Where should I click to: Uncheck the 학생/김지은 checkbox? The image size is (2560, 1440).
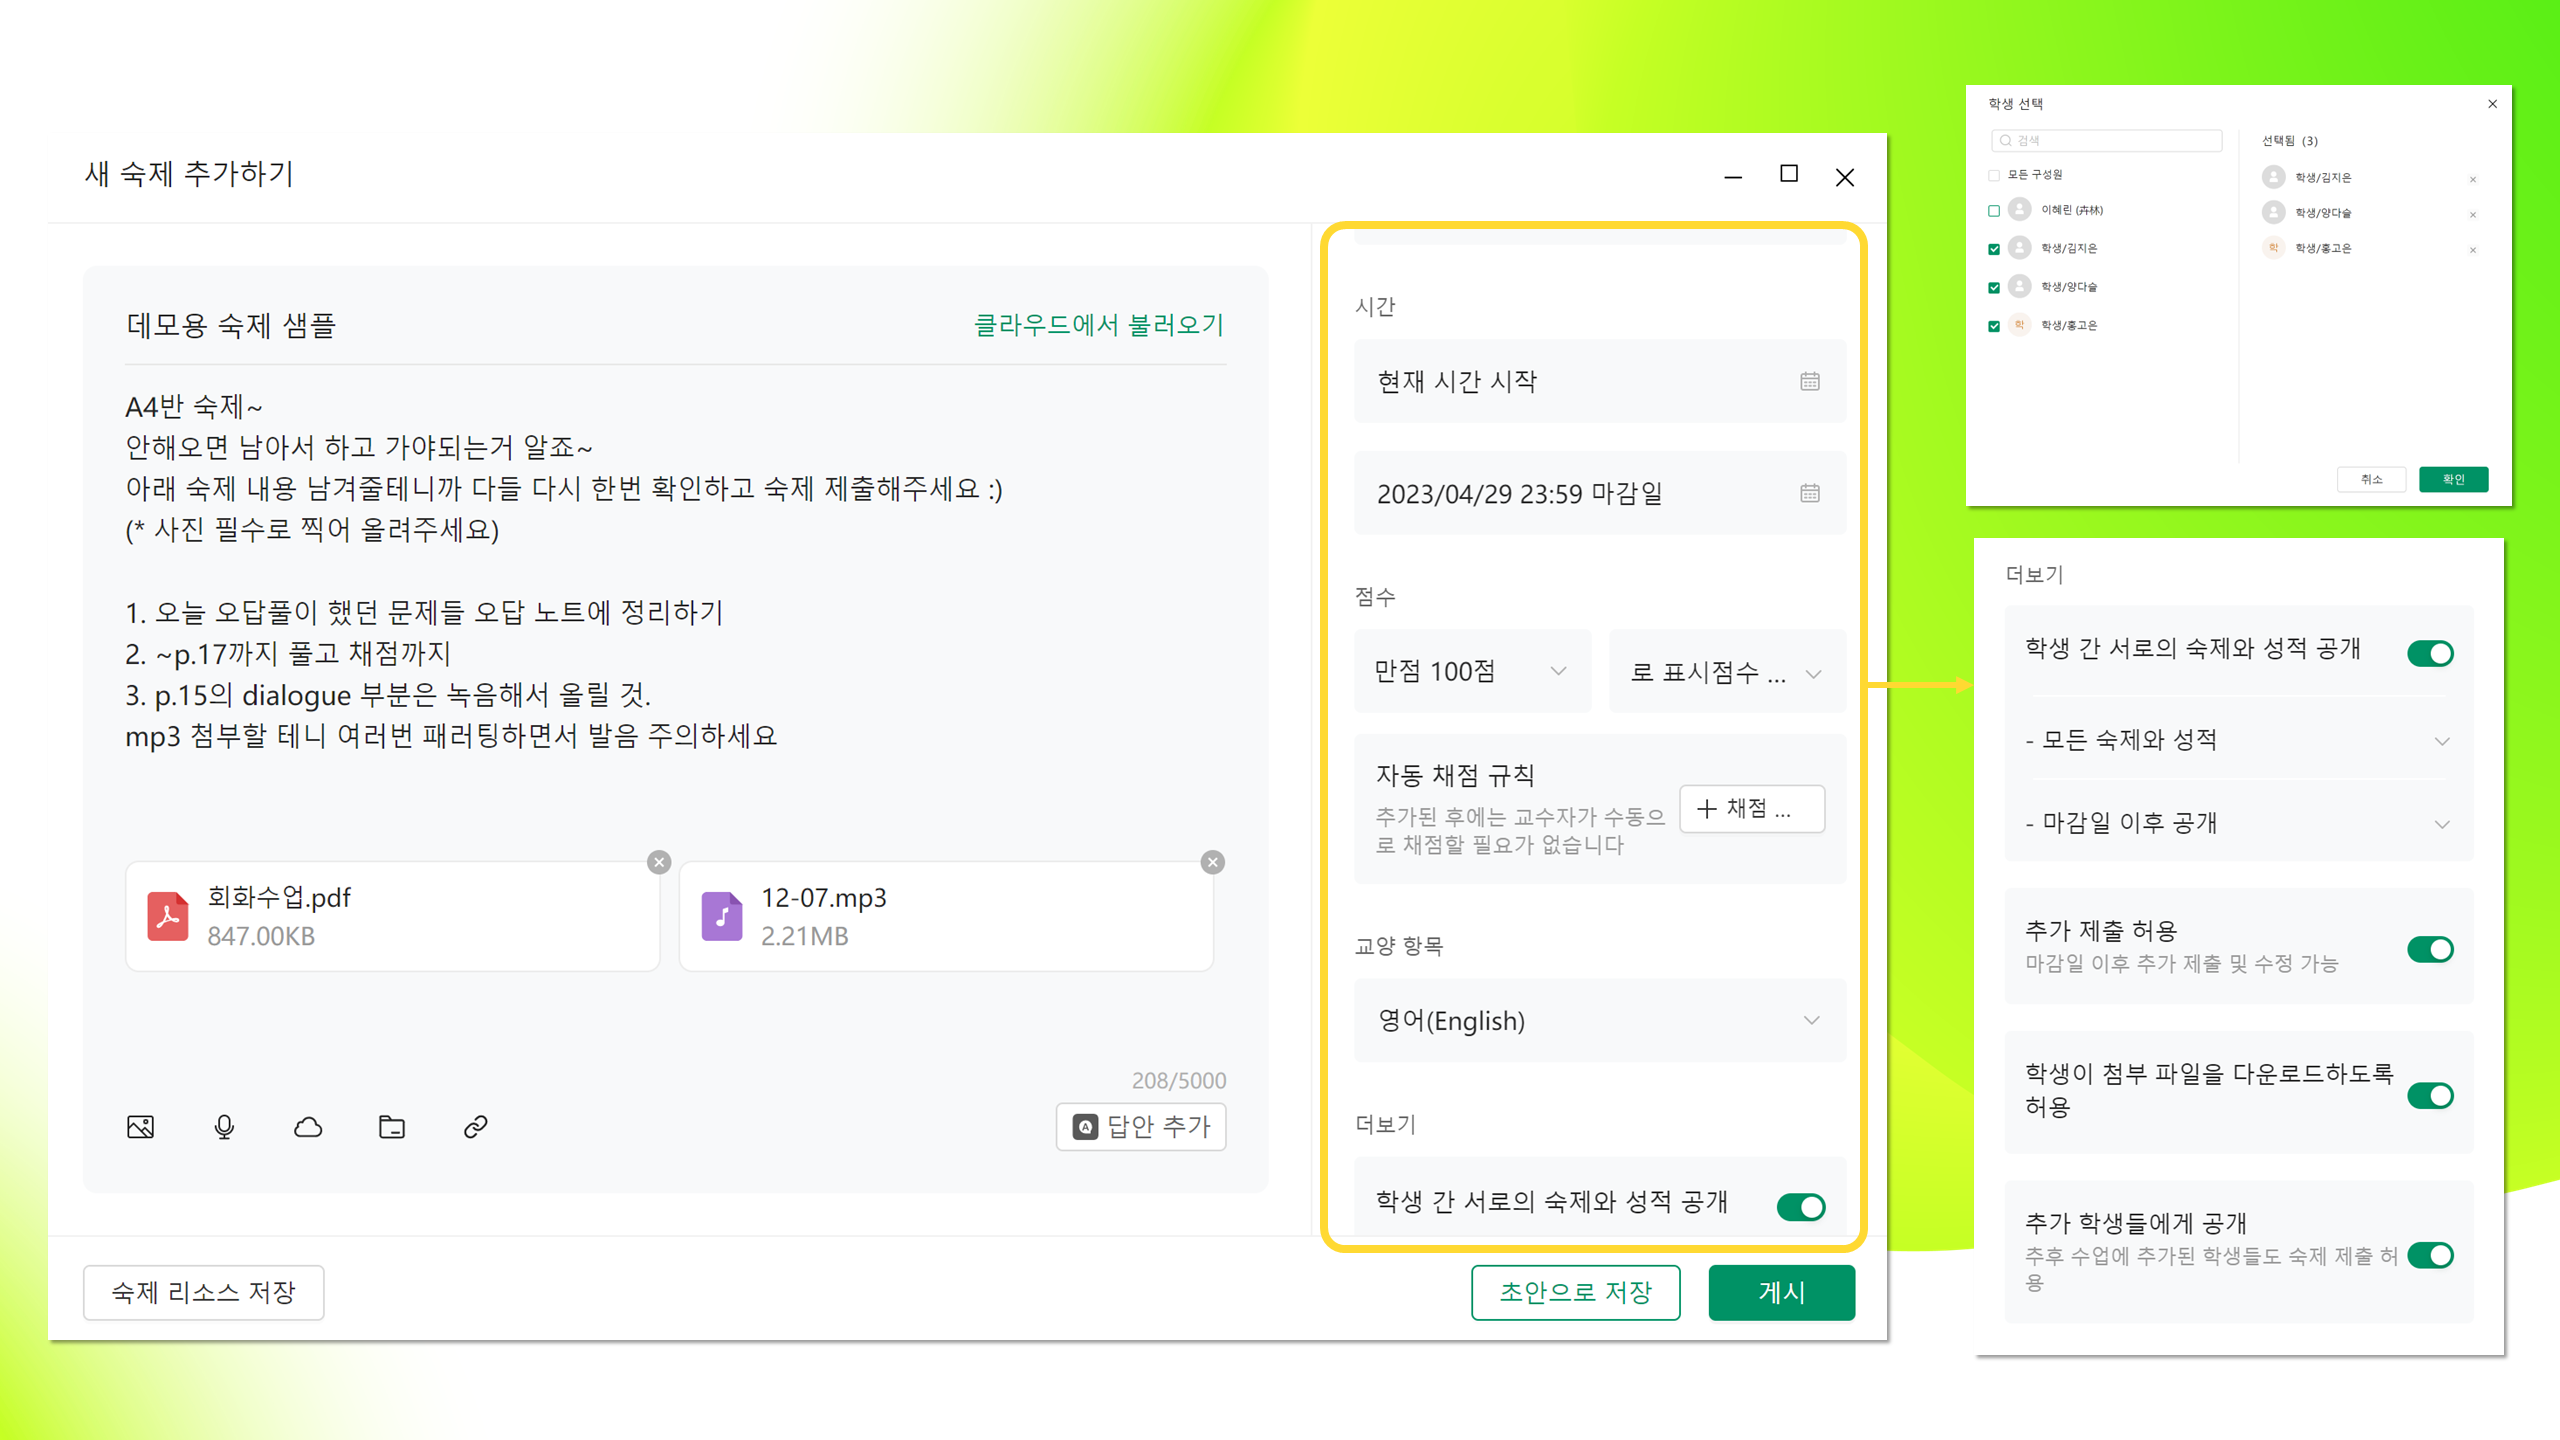click(x=1994, y=249)
